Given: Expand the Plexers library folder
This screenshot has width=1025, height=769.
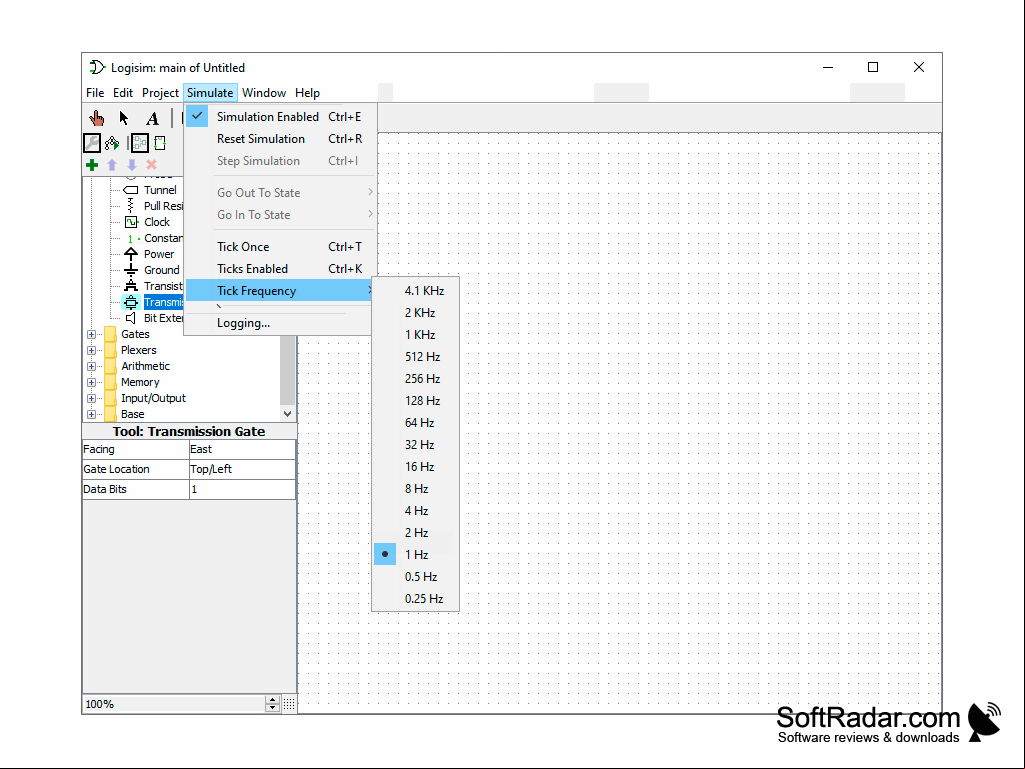Looking at the screenshot, I should tap(92, 350).
